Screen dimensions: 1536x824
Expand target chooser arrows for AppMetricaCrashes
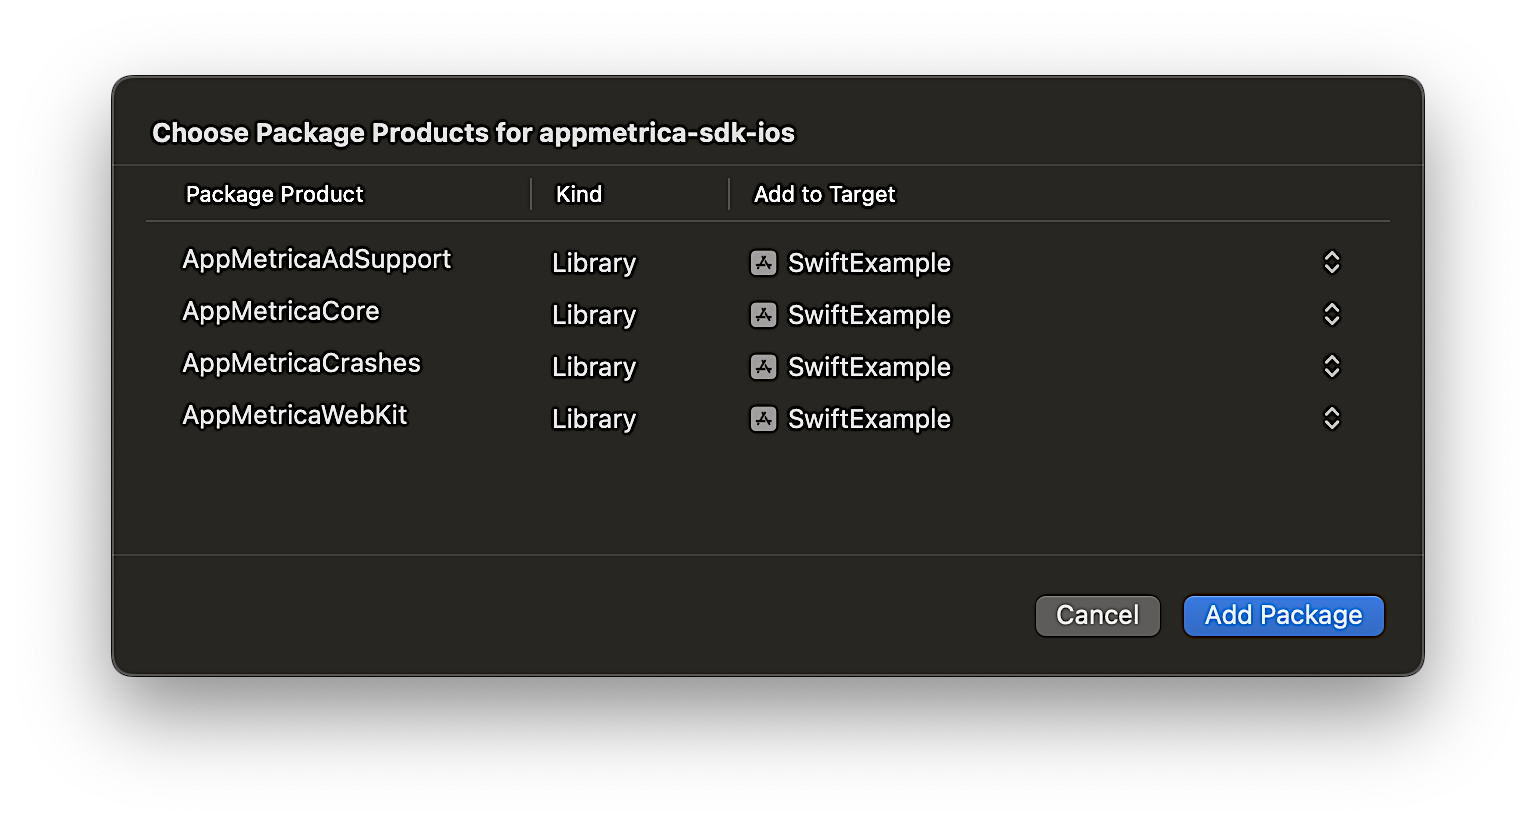click(x=1331, y=366)
